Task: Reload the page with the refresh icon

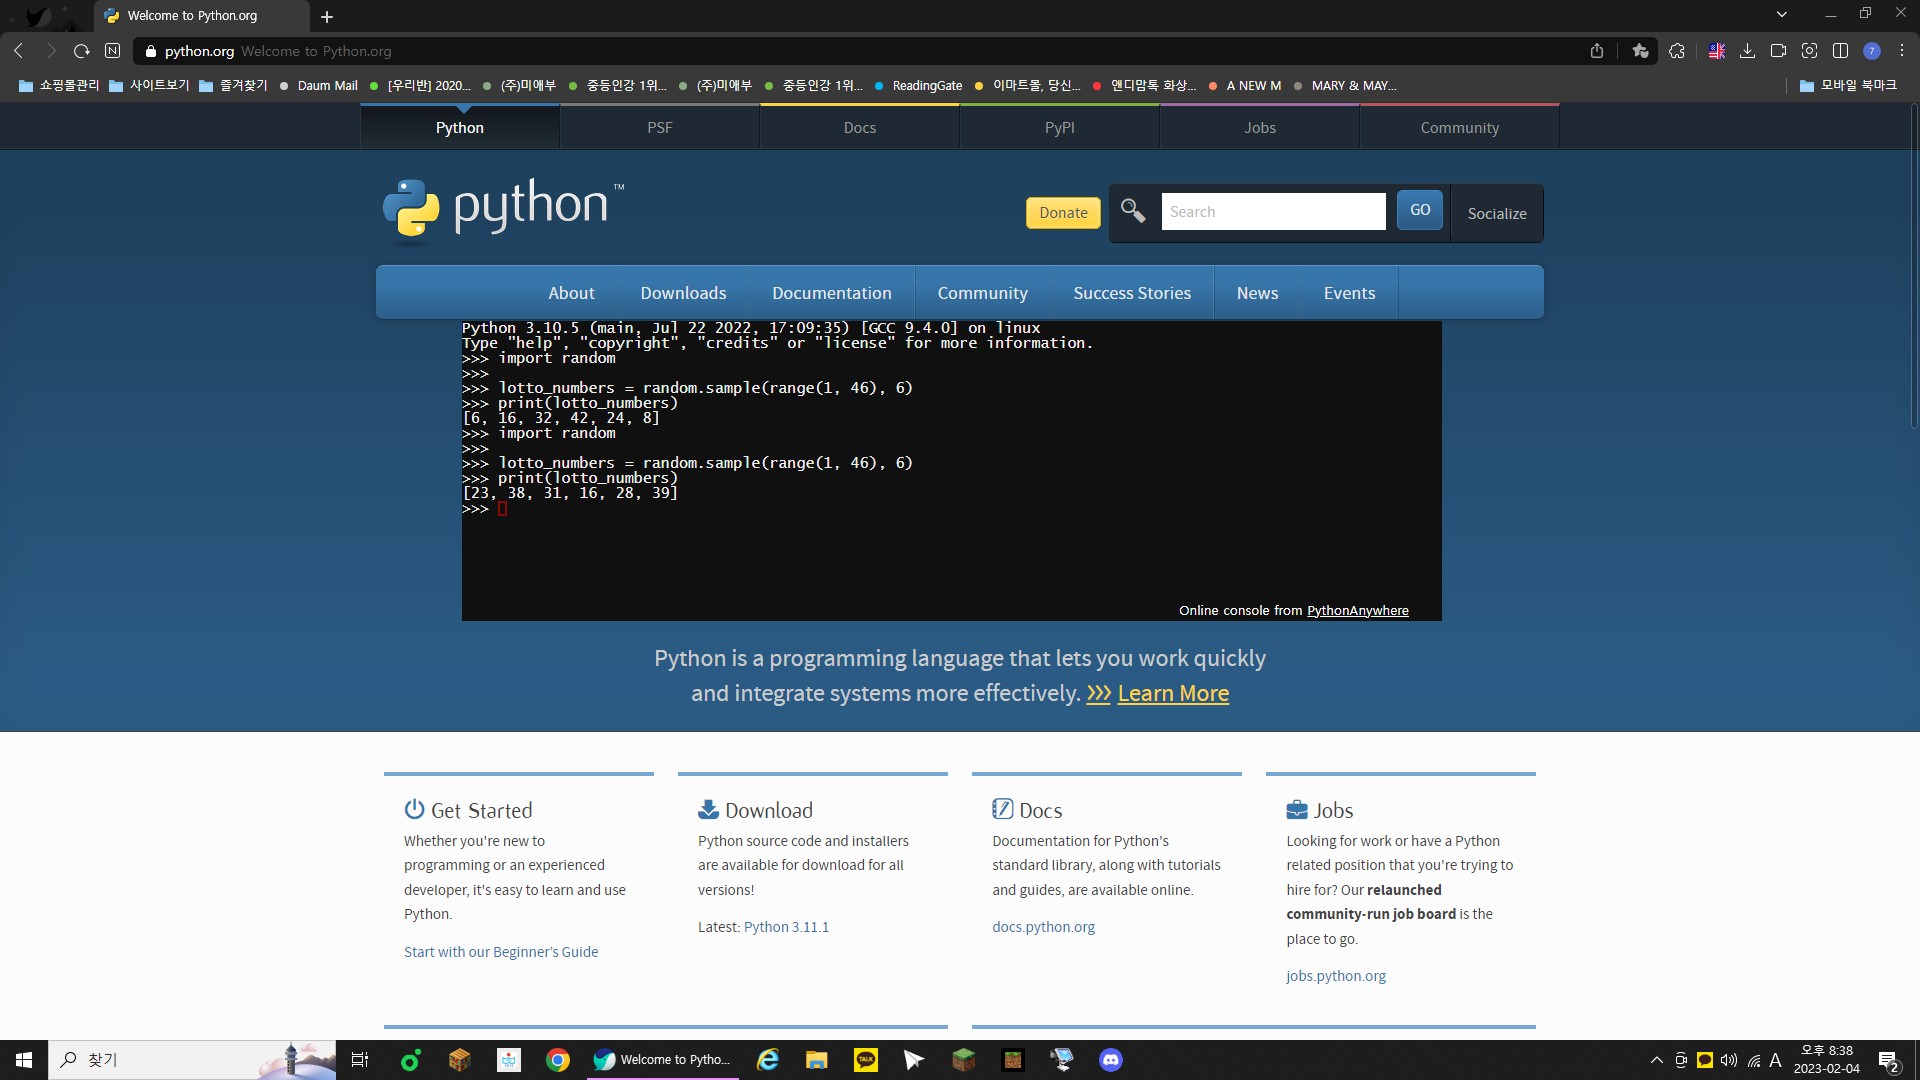Action: pos(82,51)
